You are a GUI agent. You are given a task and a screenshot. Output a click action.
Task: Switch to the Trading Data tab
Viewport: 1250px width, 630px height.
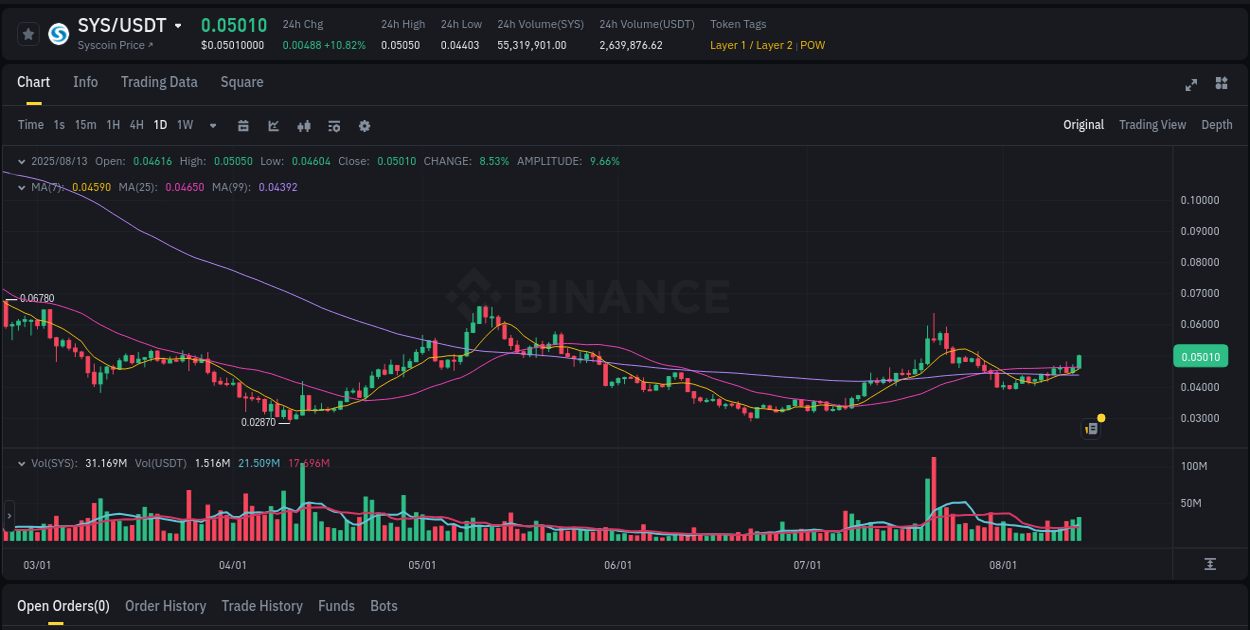[159, 82]
